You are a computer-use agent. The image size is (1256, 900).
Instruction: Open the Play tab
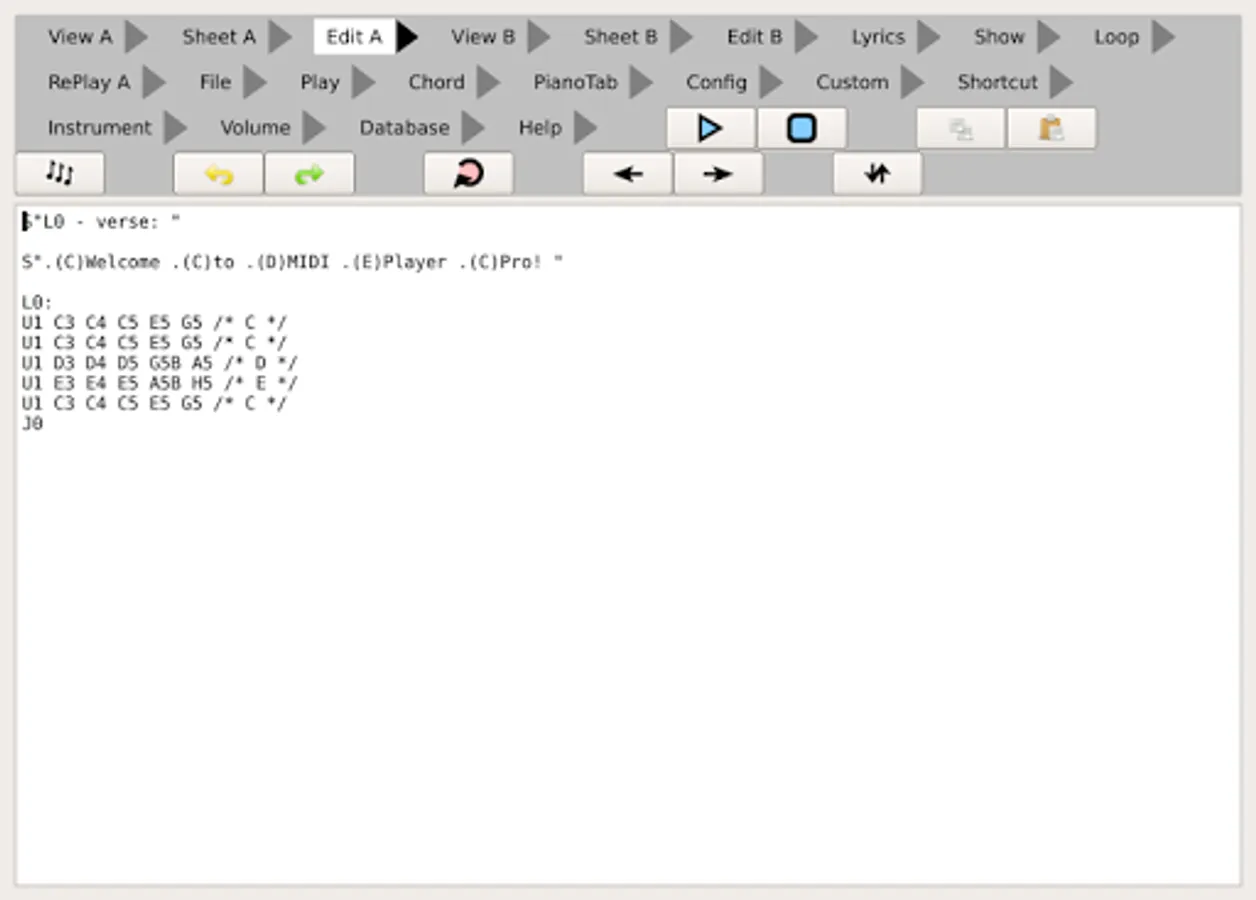tap(320, 82)
